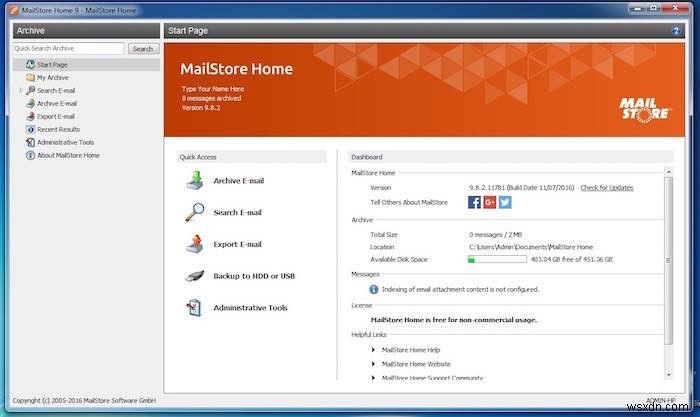This screenshot has width=700, height=417.
Task: Click the Available Disk Space progress bar
Action: click(x=497, y=259)
